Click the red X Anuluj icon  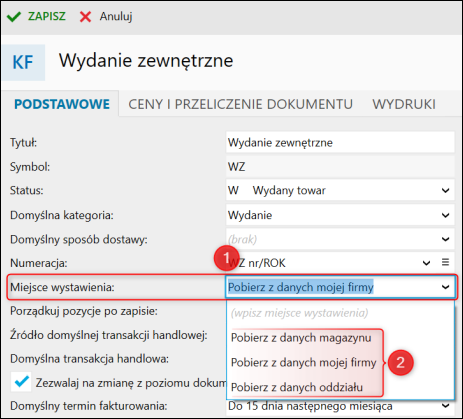tap(85, 16)
